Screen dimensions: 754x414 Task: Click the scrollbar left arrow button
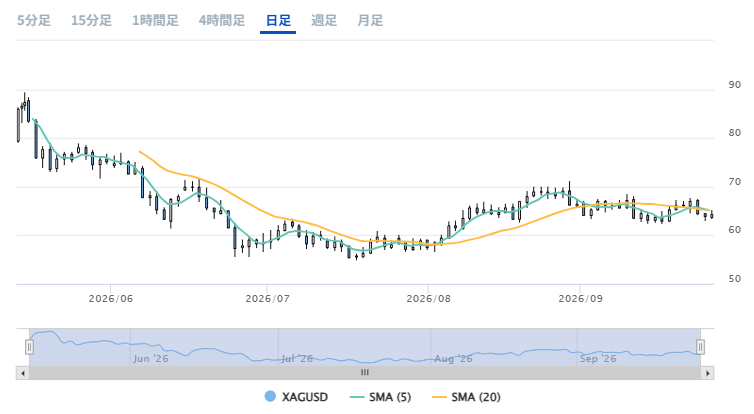[22, 373]
